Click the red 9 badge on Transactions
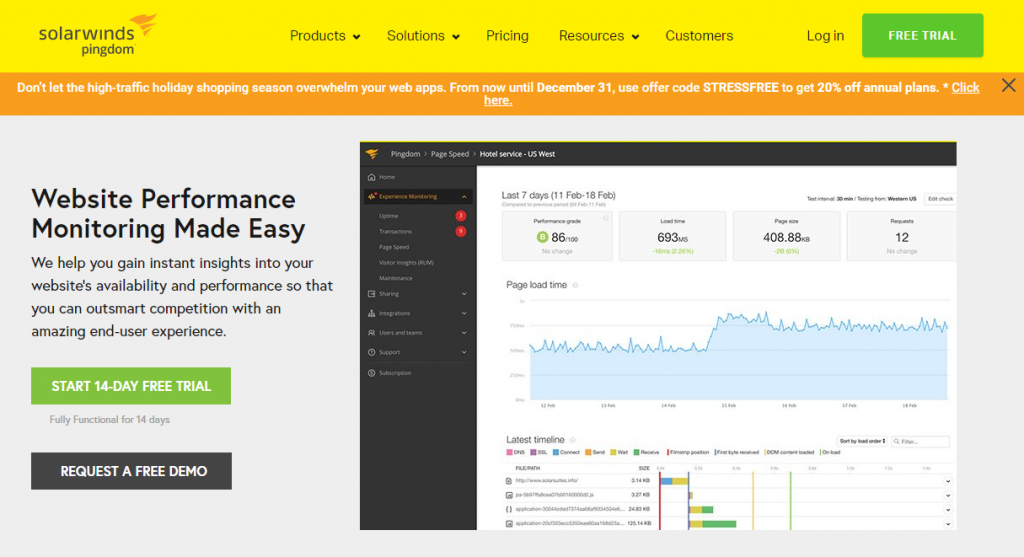Image resolution: width=1024 pixels, height=557 pixels. point(460,231)
